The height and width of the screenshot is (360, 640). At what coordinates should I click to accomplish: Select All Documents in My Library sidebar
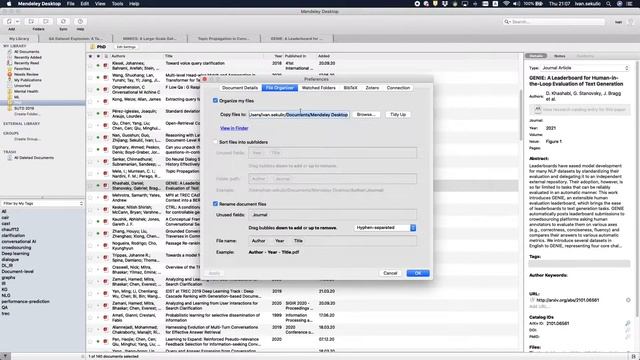[x=27, y=52]
